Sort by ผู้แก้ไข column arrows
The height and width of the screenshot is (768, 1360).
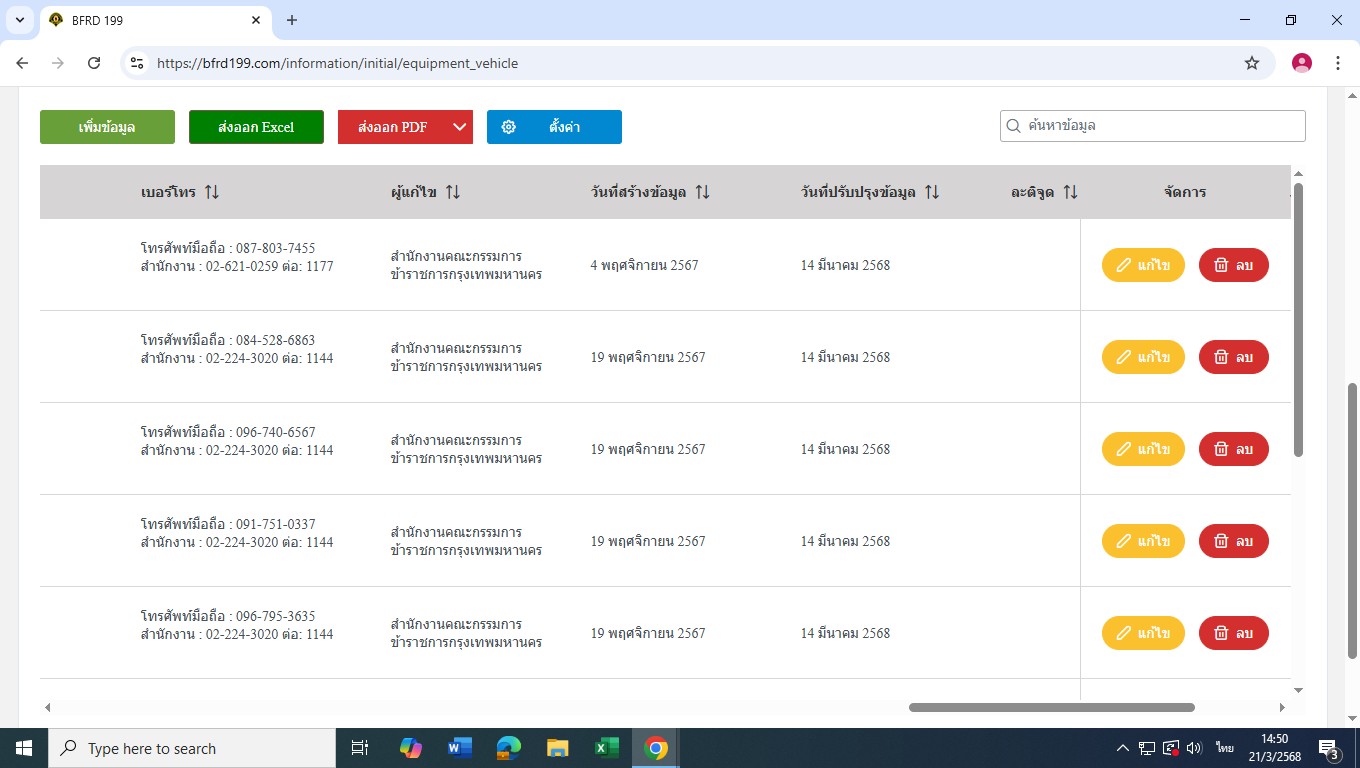click(453, 192)
